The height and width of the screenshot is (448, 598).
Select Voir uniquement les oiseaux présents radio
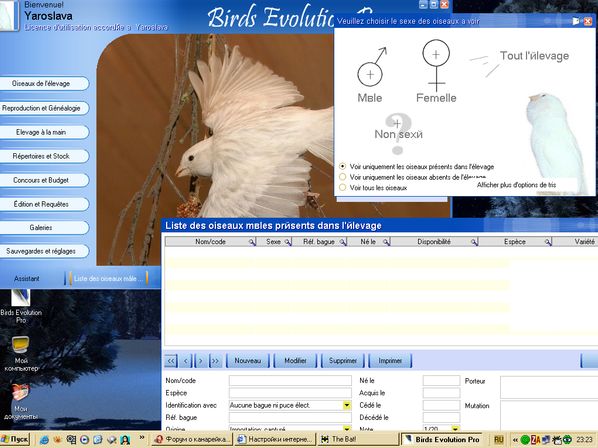(x=342, y=166)
